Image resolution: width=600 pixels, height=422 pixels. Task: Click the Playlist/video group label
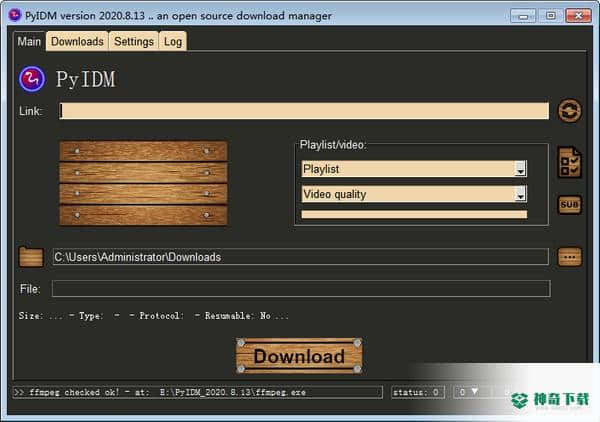pyautogui.click(x=333, y=145)
